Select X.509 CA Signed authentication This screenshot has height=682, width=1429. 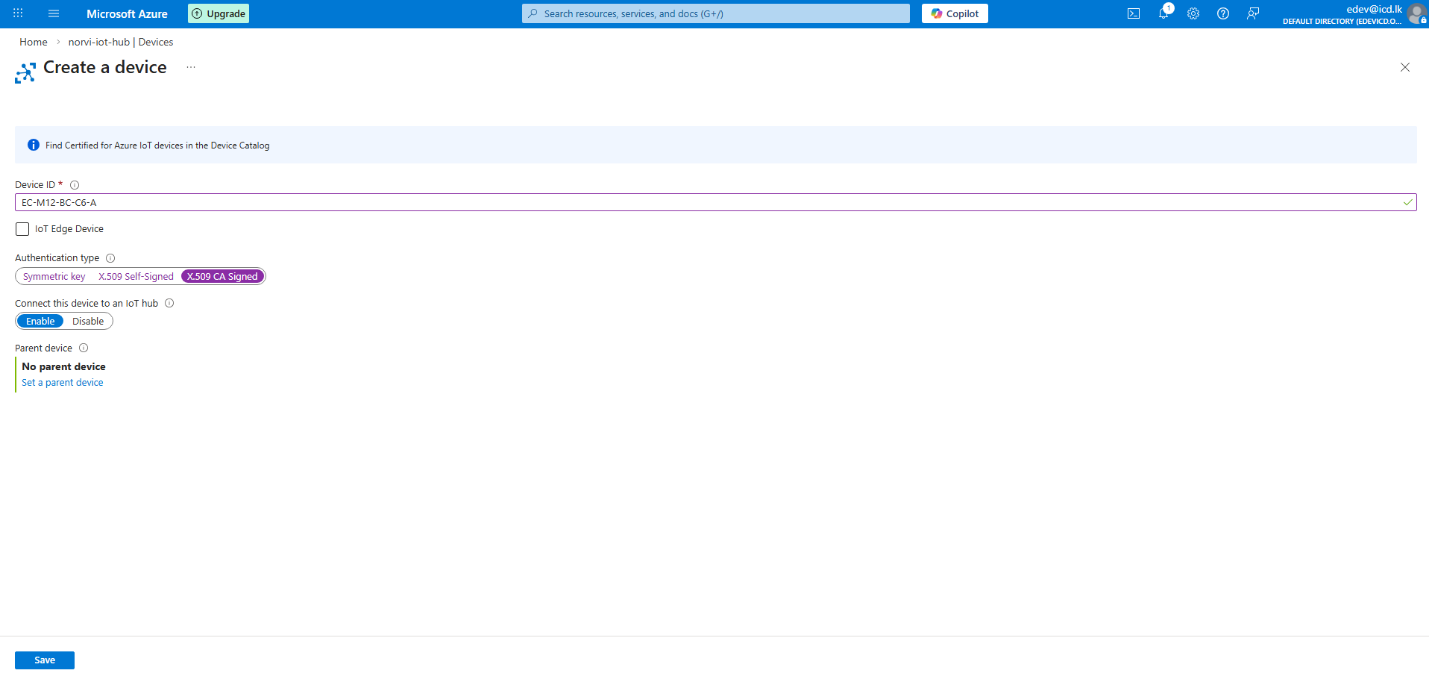[223, 276]
